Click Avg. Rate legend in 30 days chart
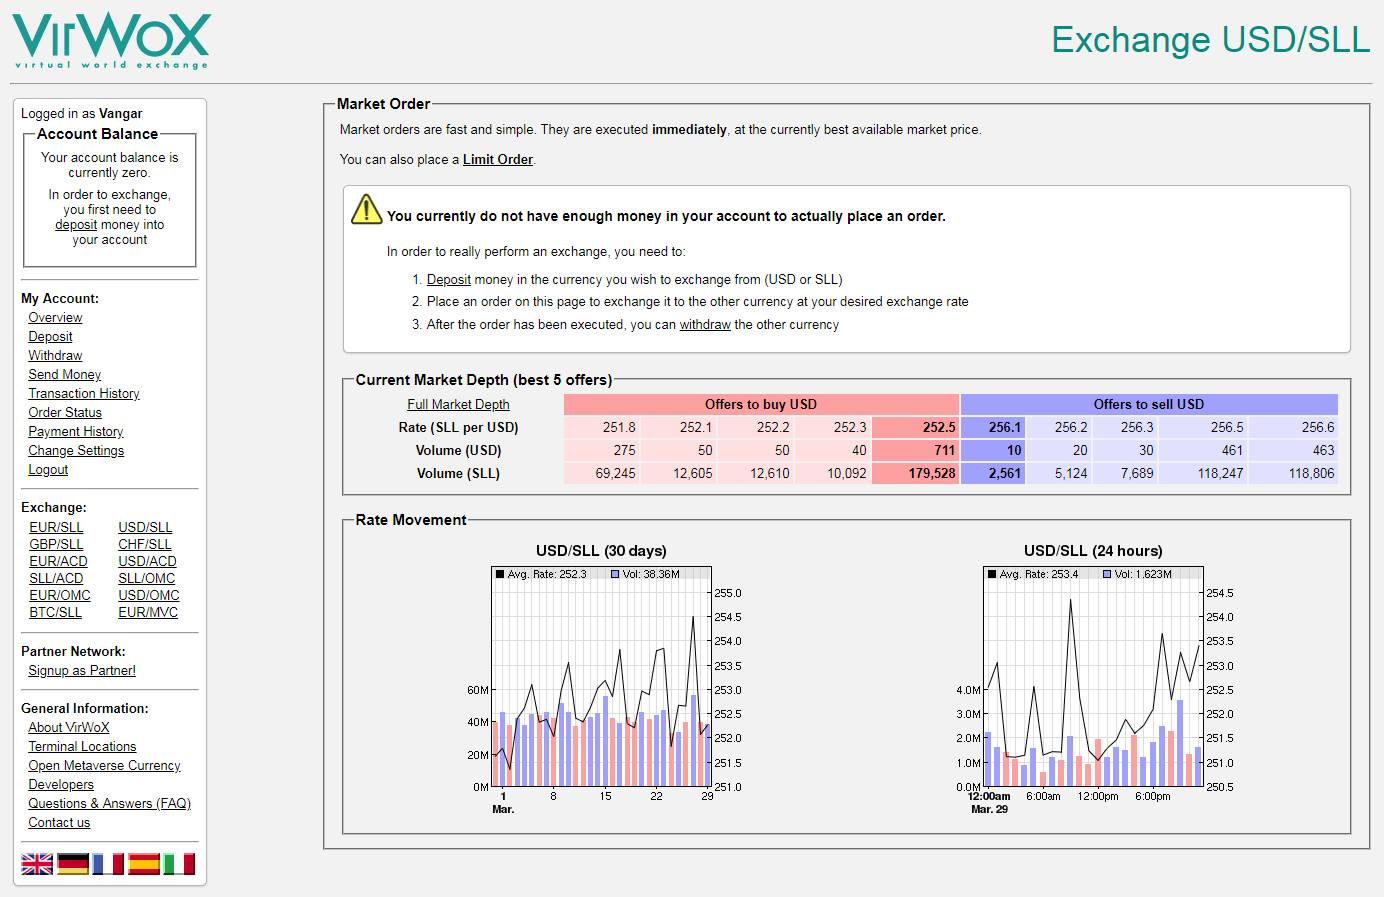This screenshot has height=897, width=1384. [541, 574]
